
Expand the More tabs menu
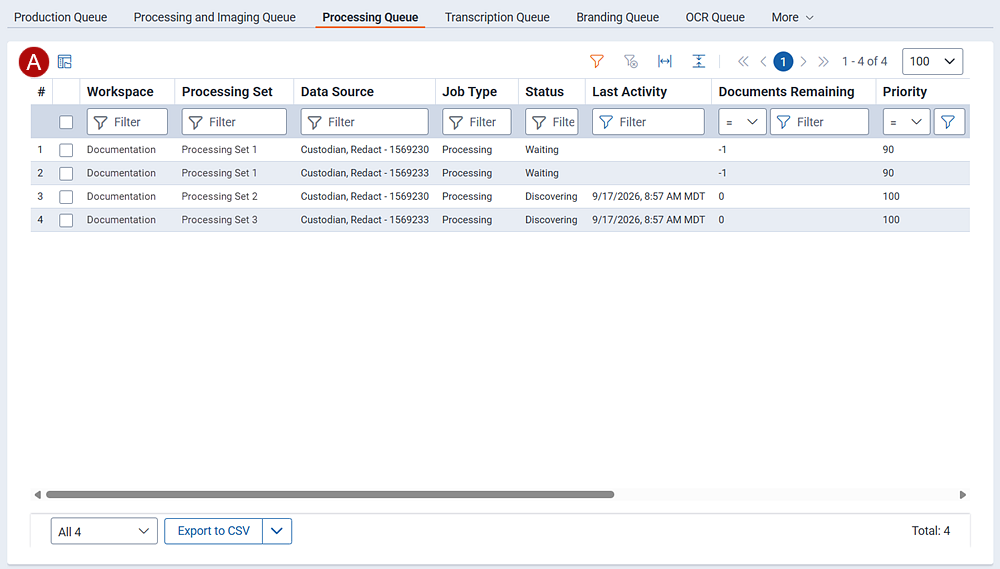click(x=792, y=17)
